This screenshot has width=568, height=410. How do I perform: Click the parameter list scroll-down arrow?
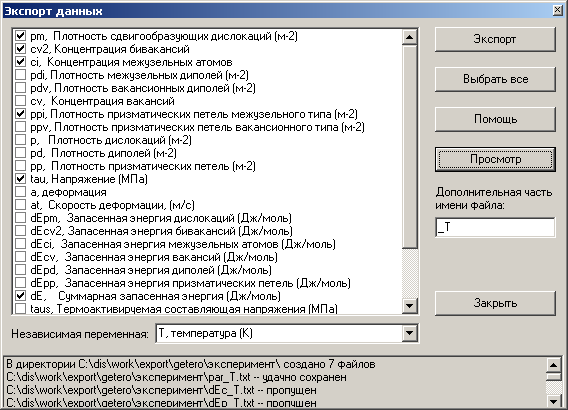click(409, 306)
